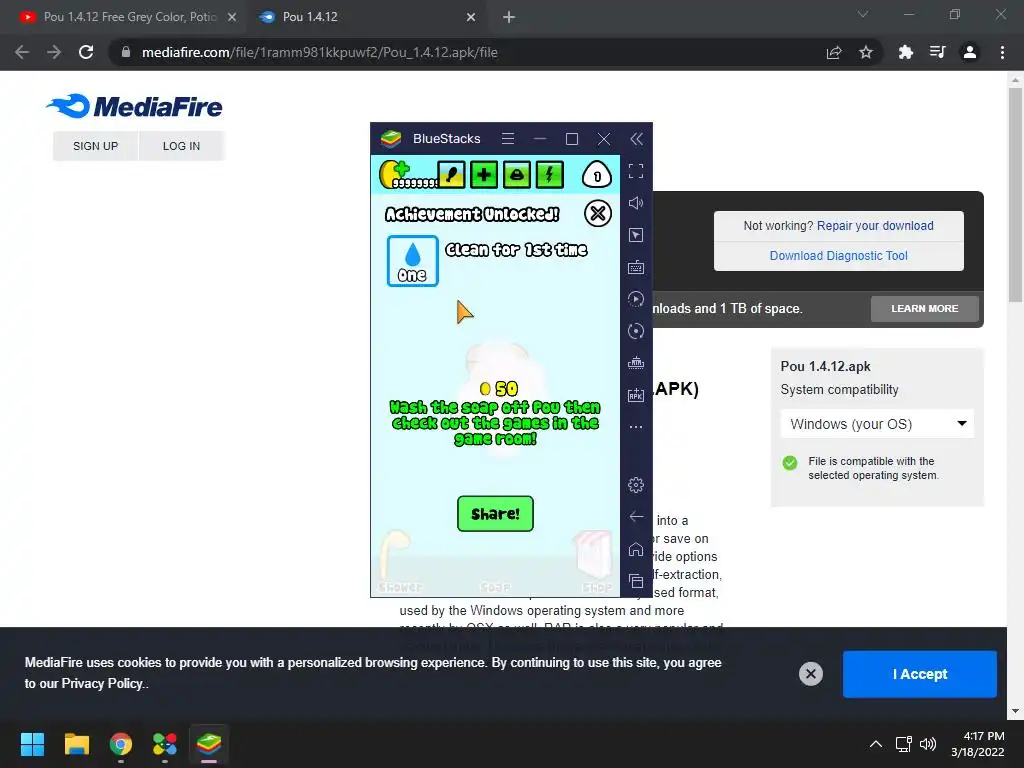Select the Pou 1.4.12 MediaFire tab
The width and height of the screenshot is (1024, 768).
pyautogui.click(x=366, y=17)
